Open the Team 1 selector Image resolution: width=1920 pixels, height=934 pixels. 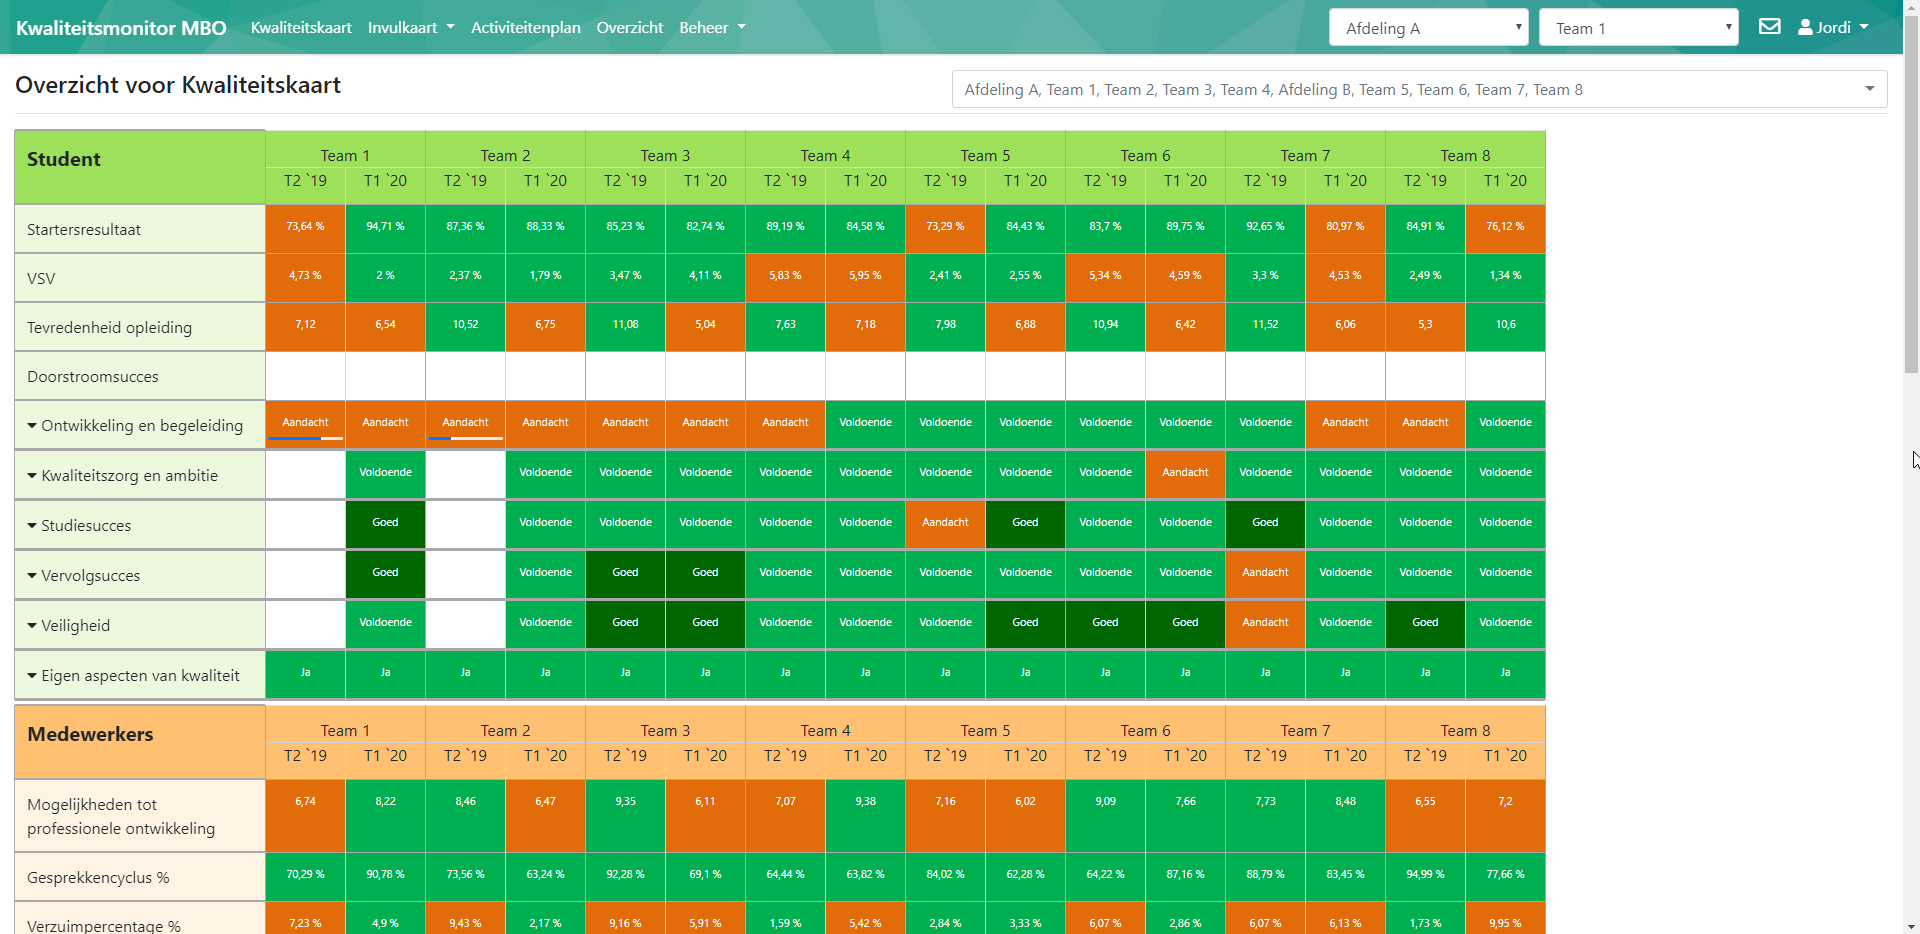click(x=1638, y=28)
